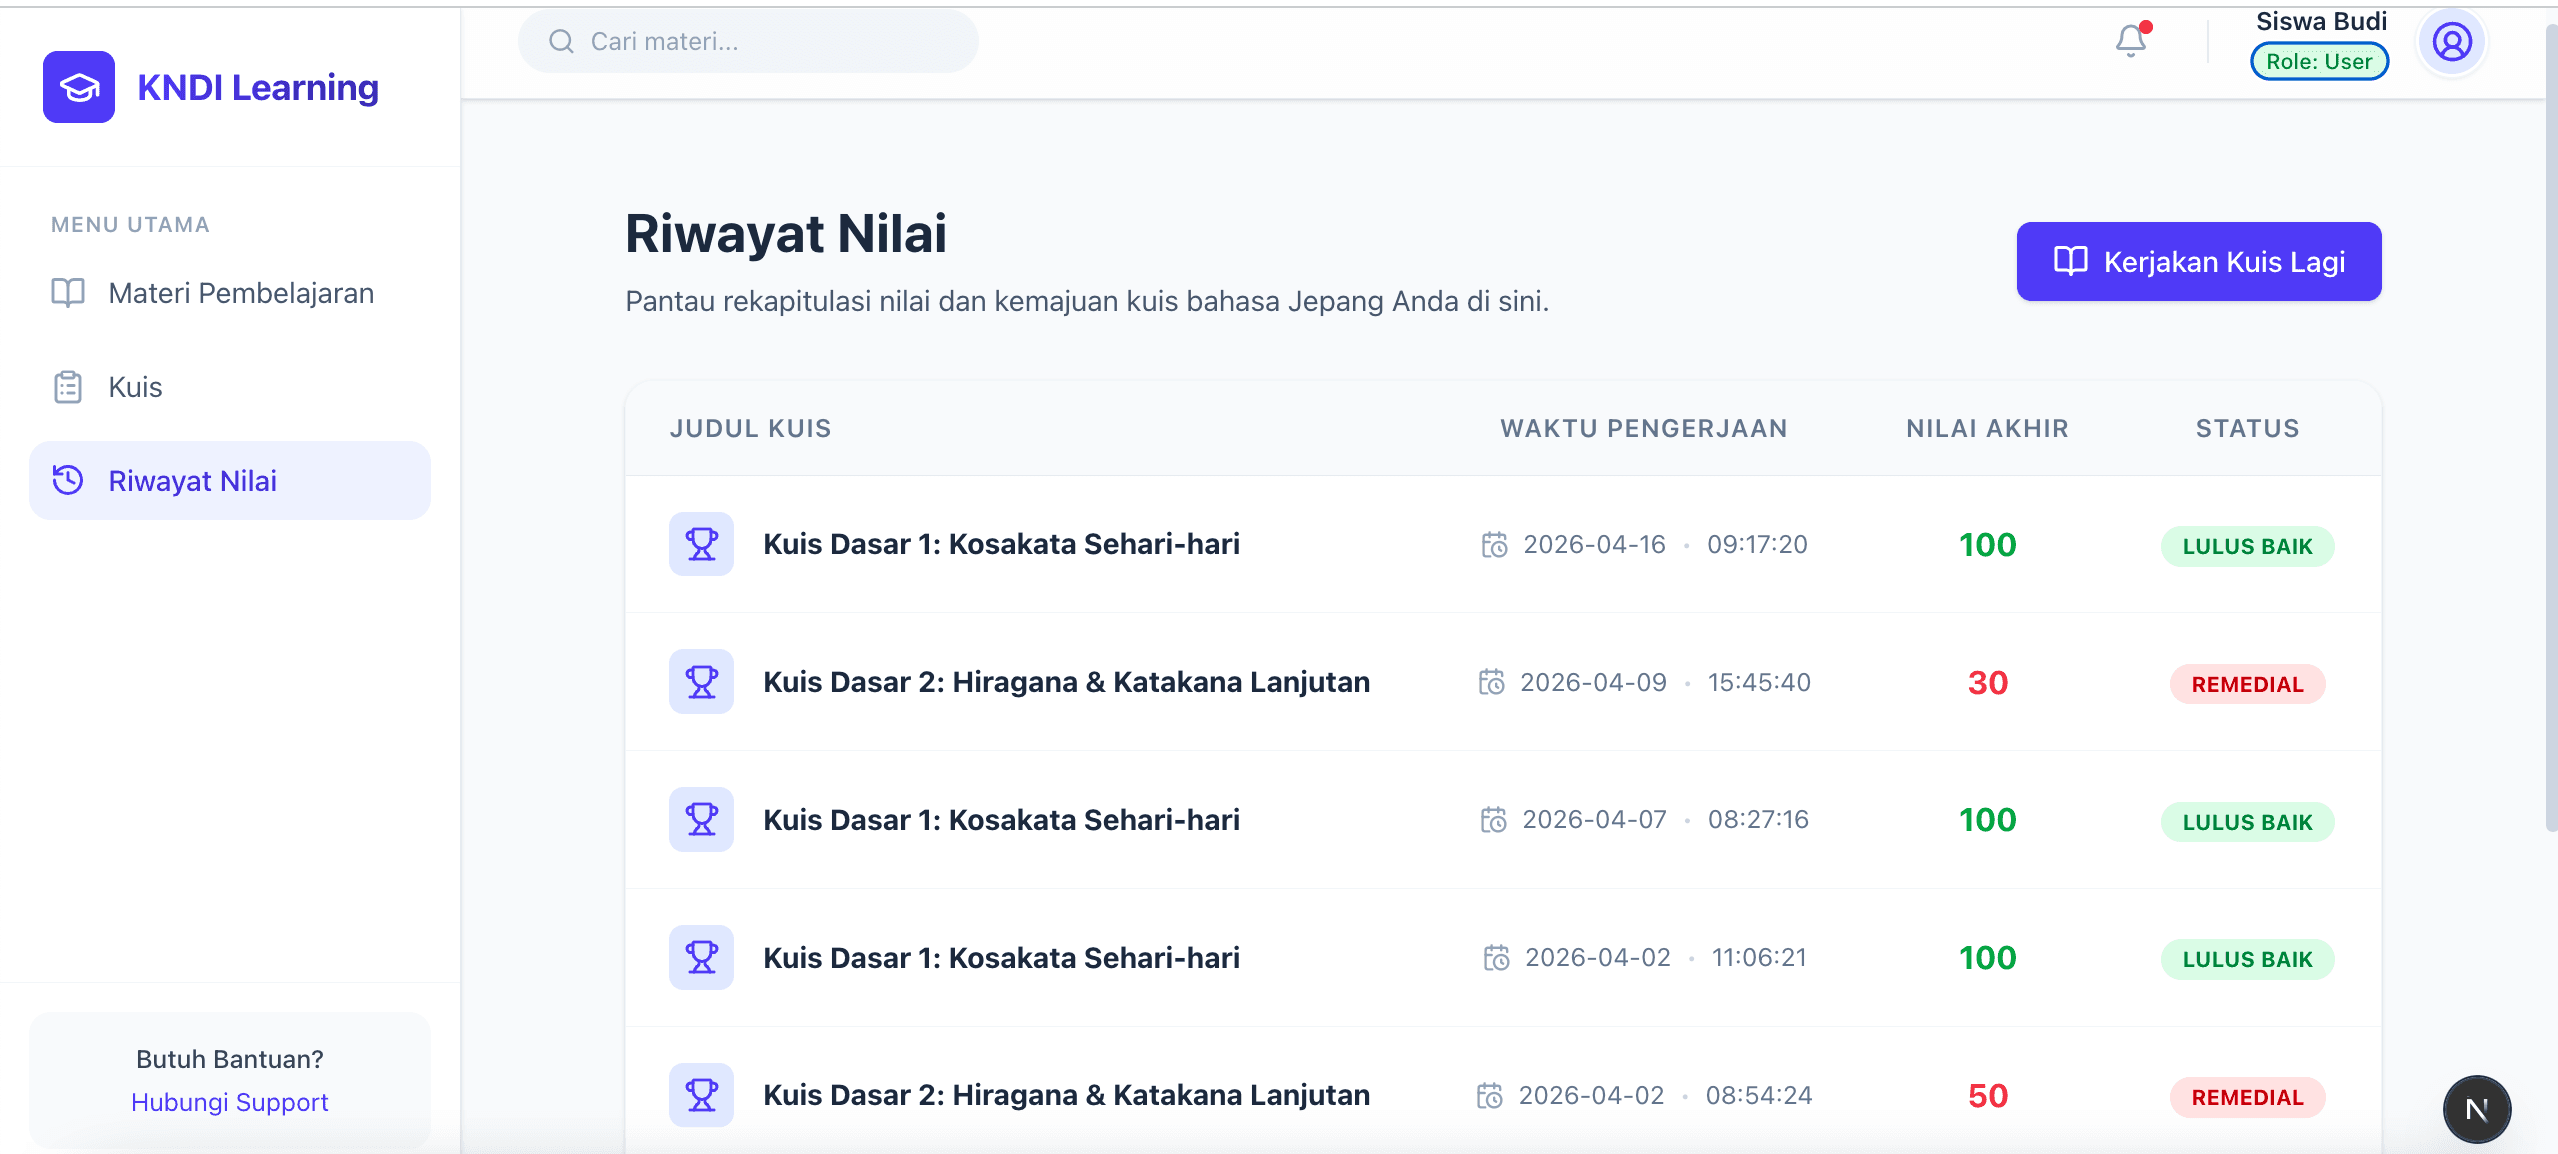This screenshot has height=1154, width=2558.
Task: Select Kuis Dasar 1 title dated 2026-04-16
Action: [x=1001, y=544]
